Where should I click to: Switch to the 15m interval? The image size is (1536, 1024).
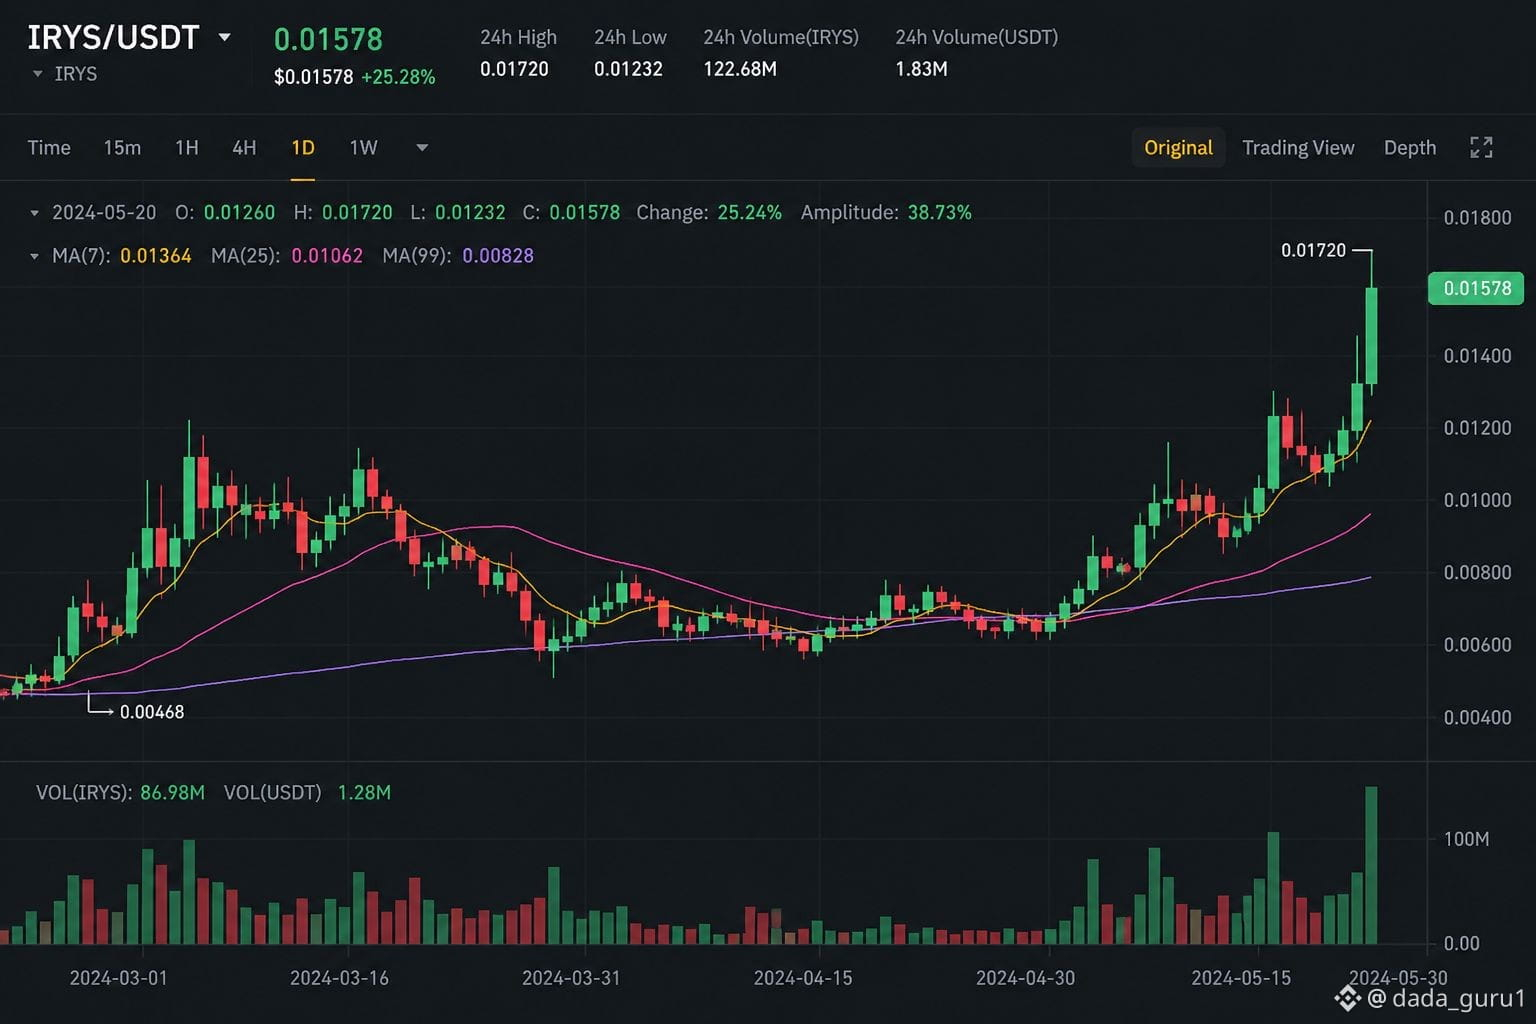122,148
